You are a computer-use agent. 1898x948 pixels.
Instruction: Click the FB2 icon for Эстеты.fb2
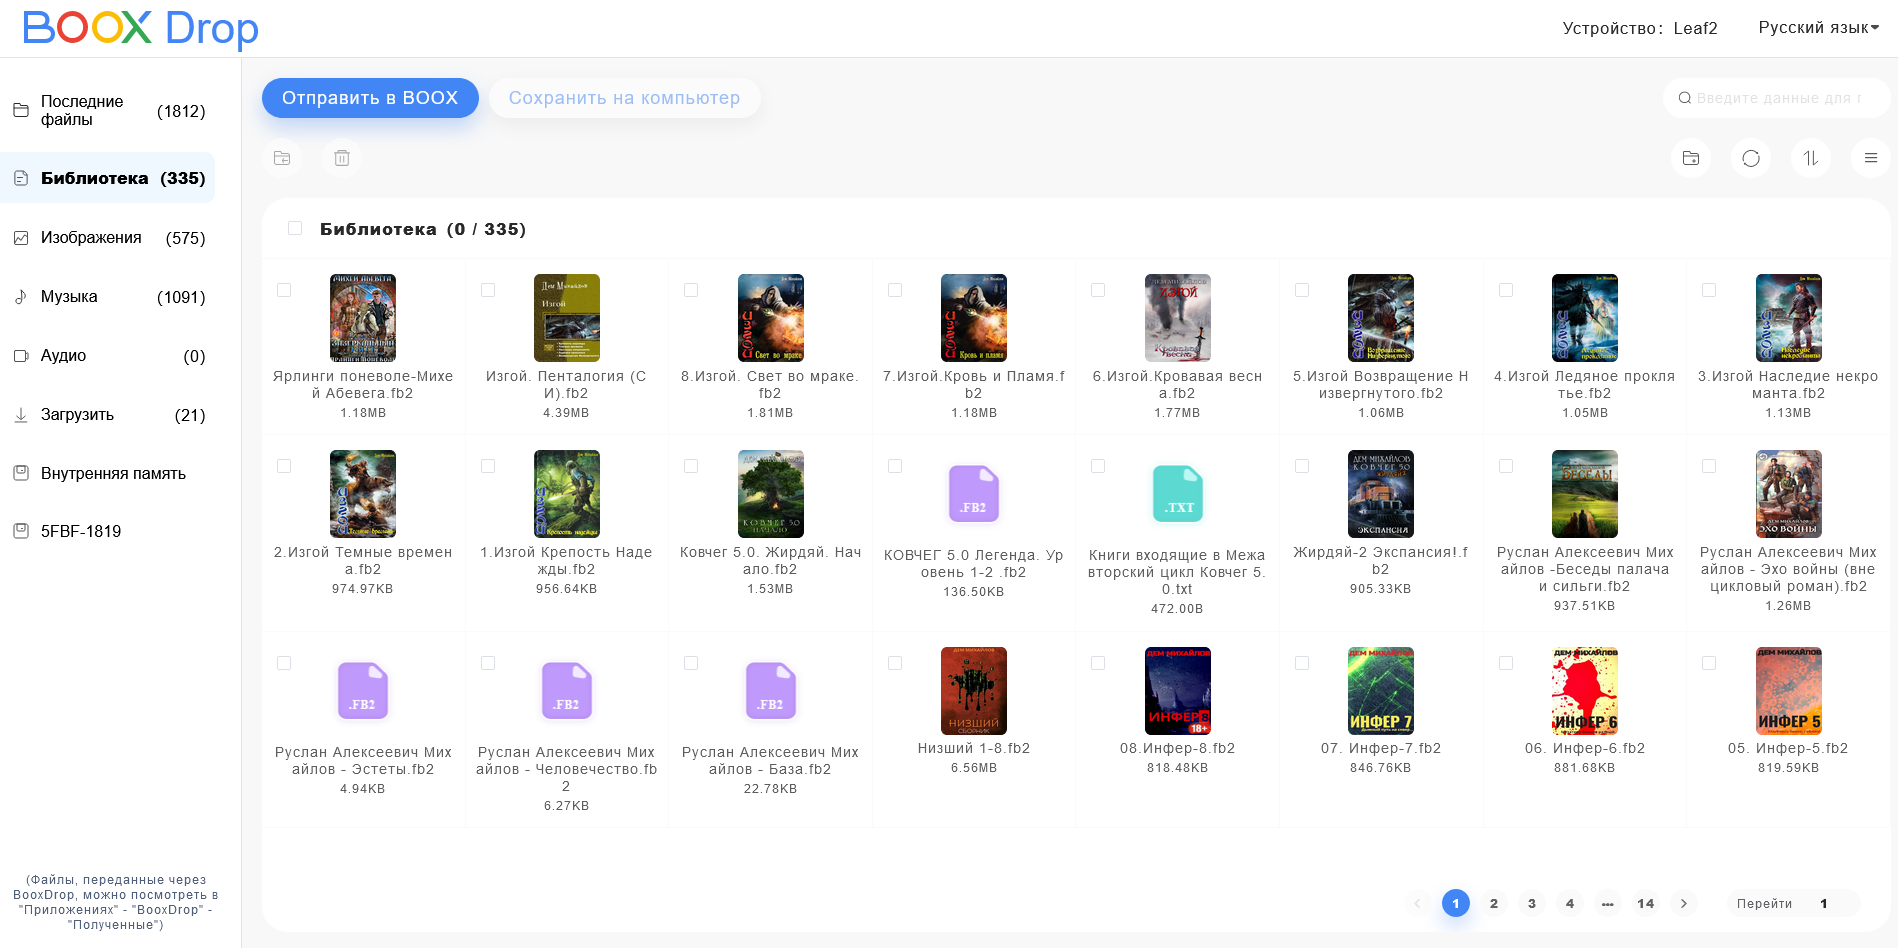363,691
